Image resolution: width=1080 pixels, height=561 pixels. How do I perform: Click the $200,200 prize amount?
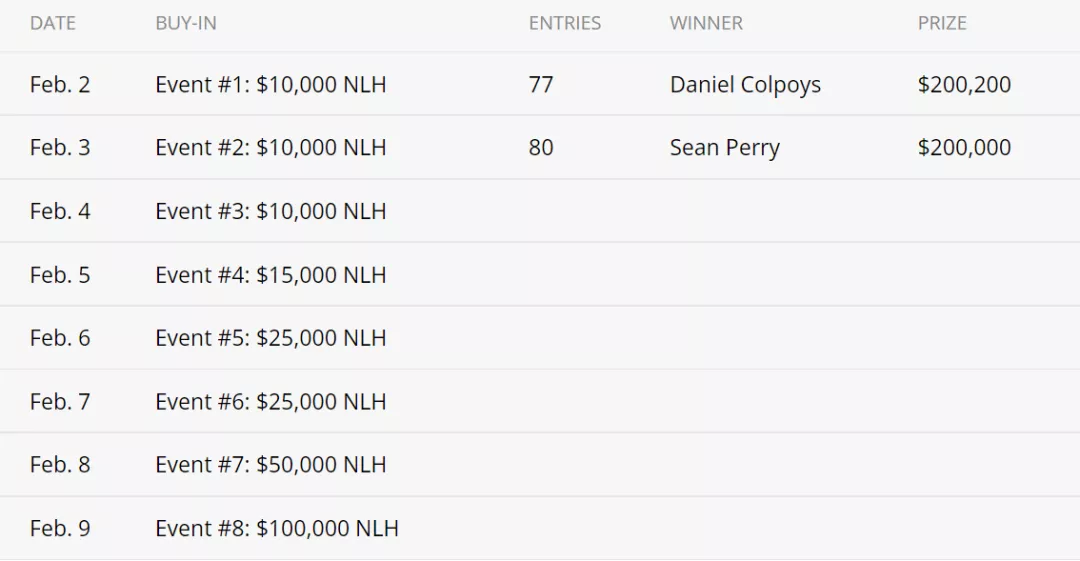(964, 85)
